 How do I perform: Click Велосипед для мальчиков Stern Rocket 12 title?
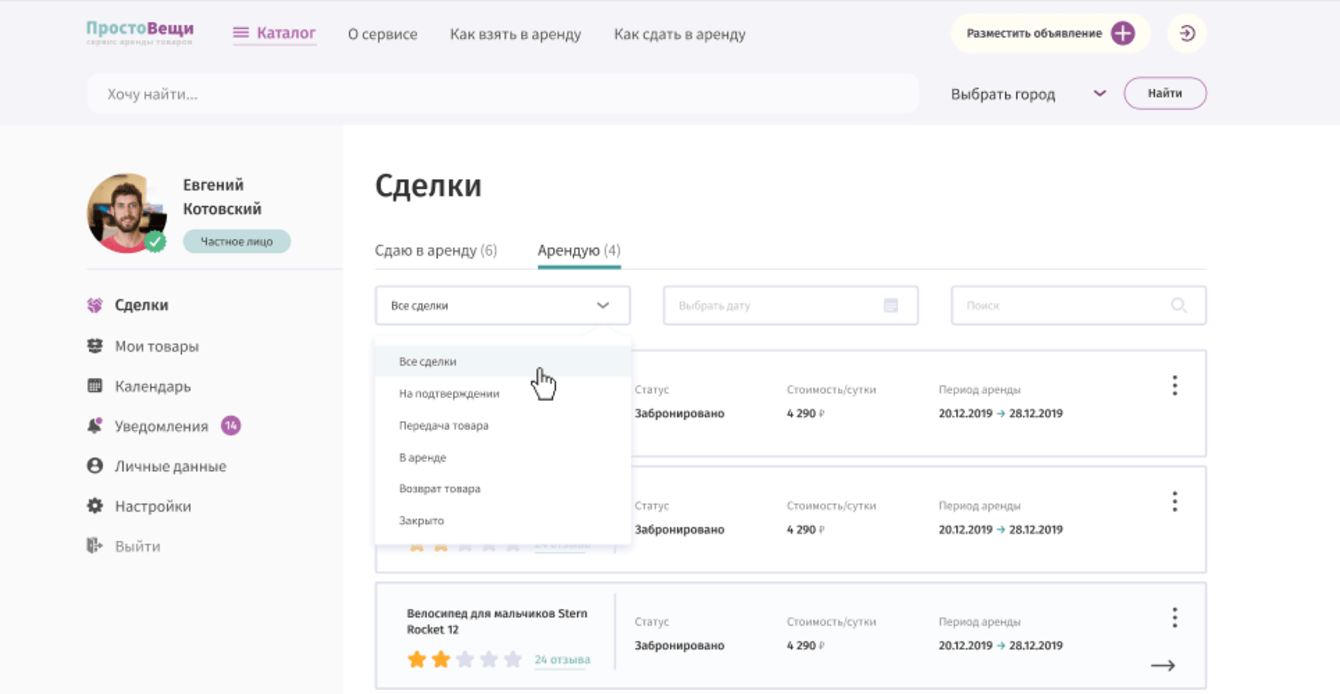(497, 621)
